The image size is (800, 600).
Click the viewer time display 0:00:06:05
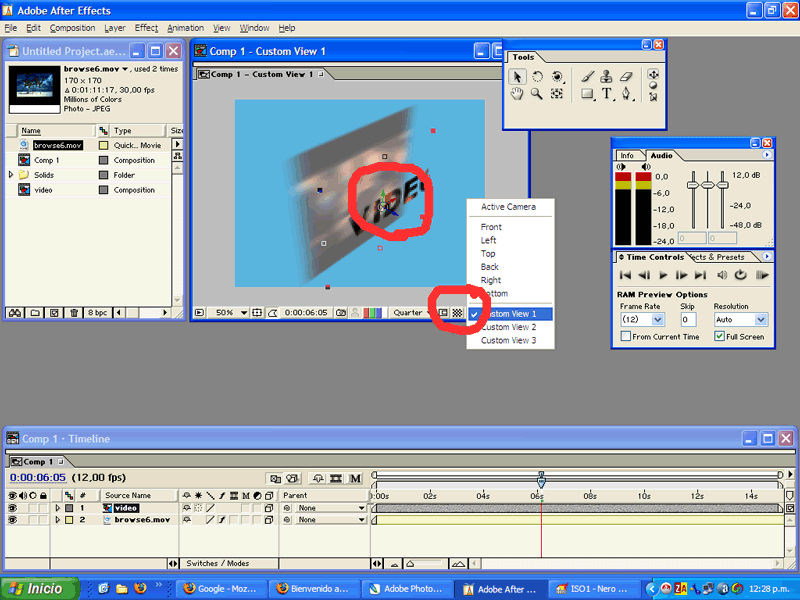306,313
